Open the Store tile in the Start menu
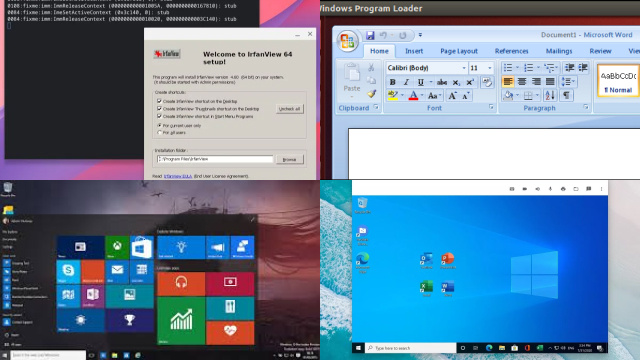Image resolution: width=640 pixels, height=360 pixels. point(142,247)
